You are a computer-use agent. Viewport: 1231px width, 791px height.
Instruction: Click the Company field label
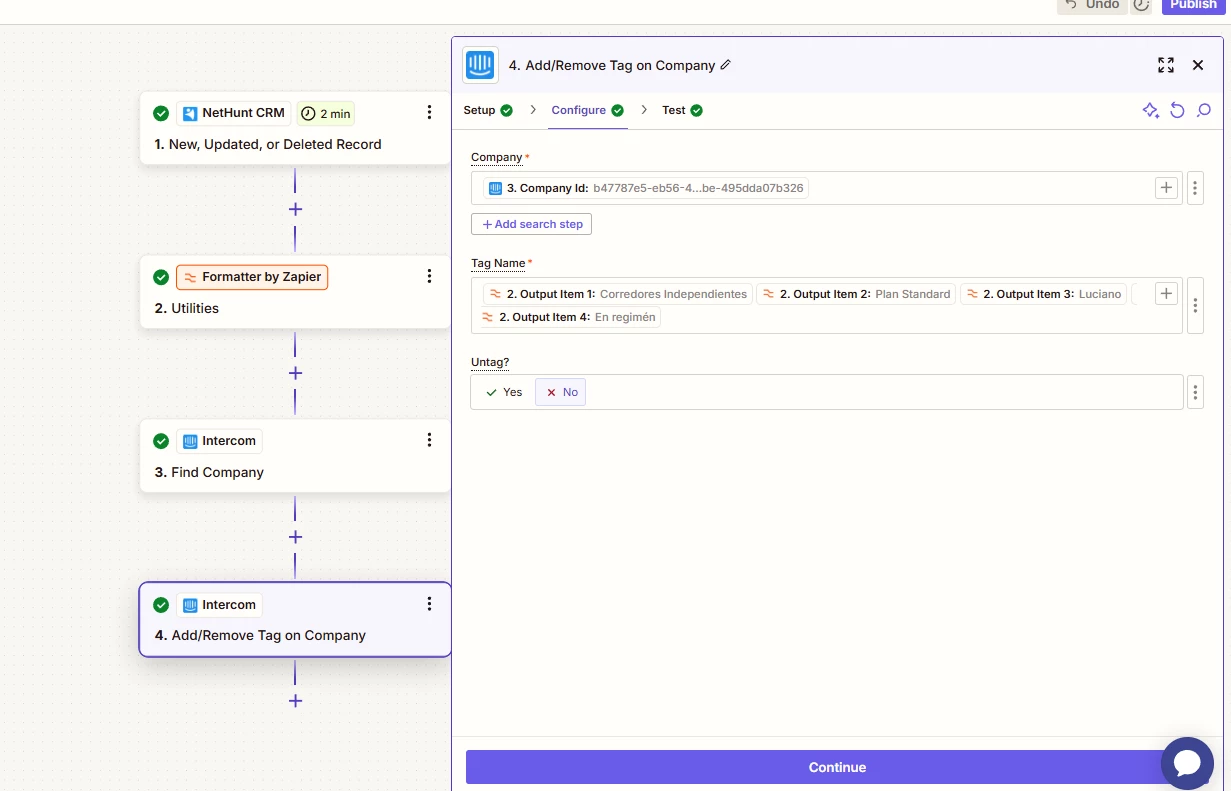497,157
